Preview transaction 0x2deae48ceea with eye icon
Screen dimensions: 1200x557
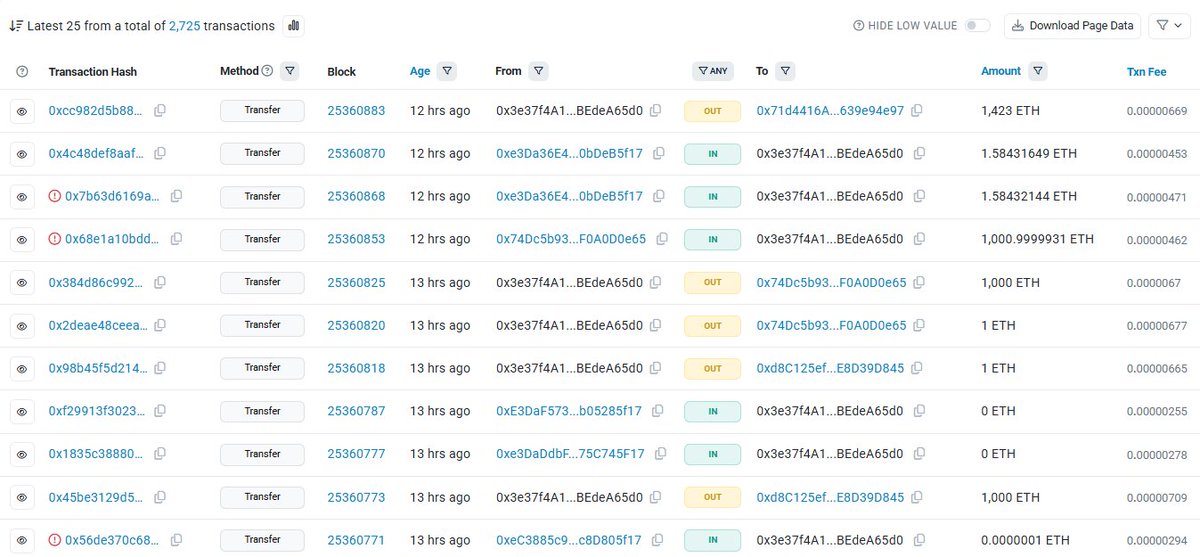(22, 325)
